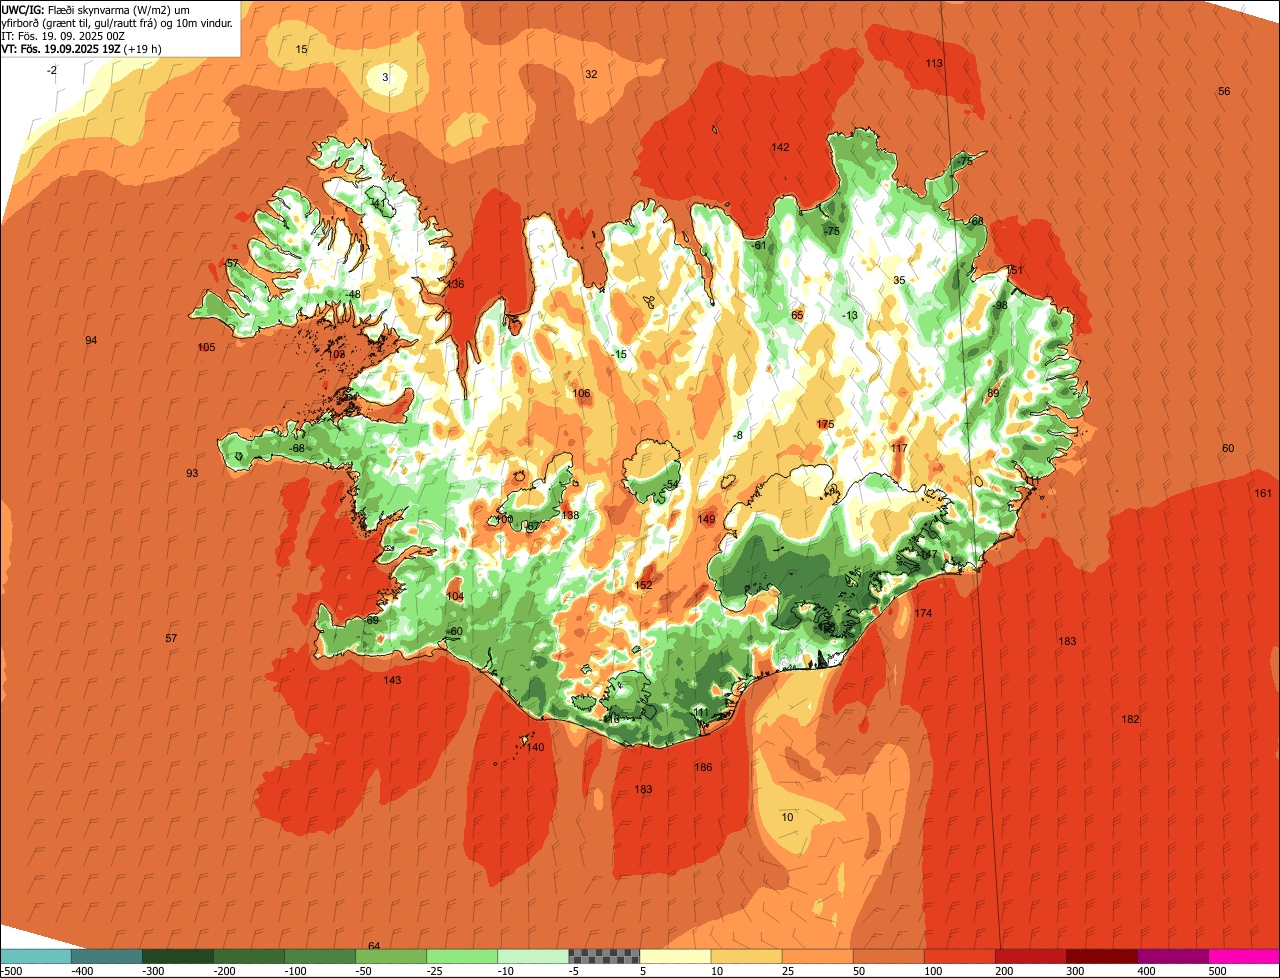Select the map value 175

[x=825, y=425]
